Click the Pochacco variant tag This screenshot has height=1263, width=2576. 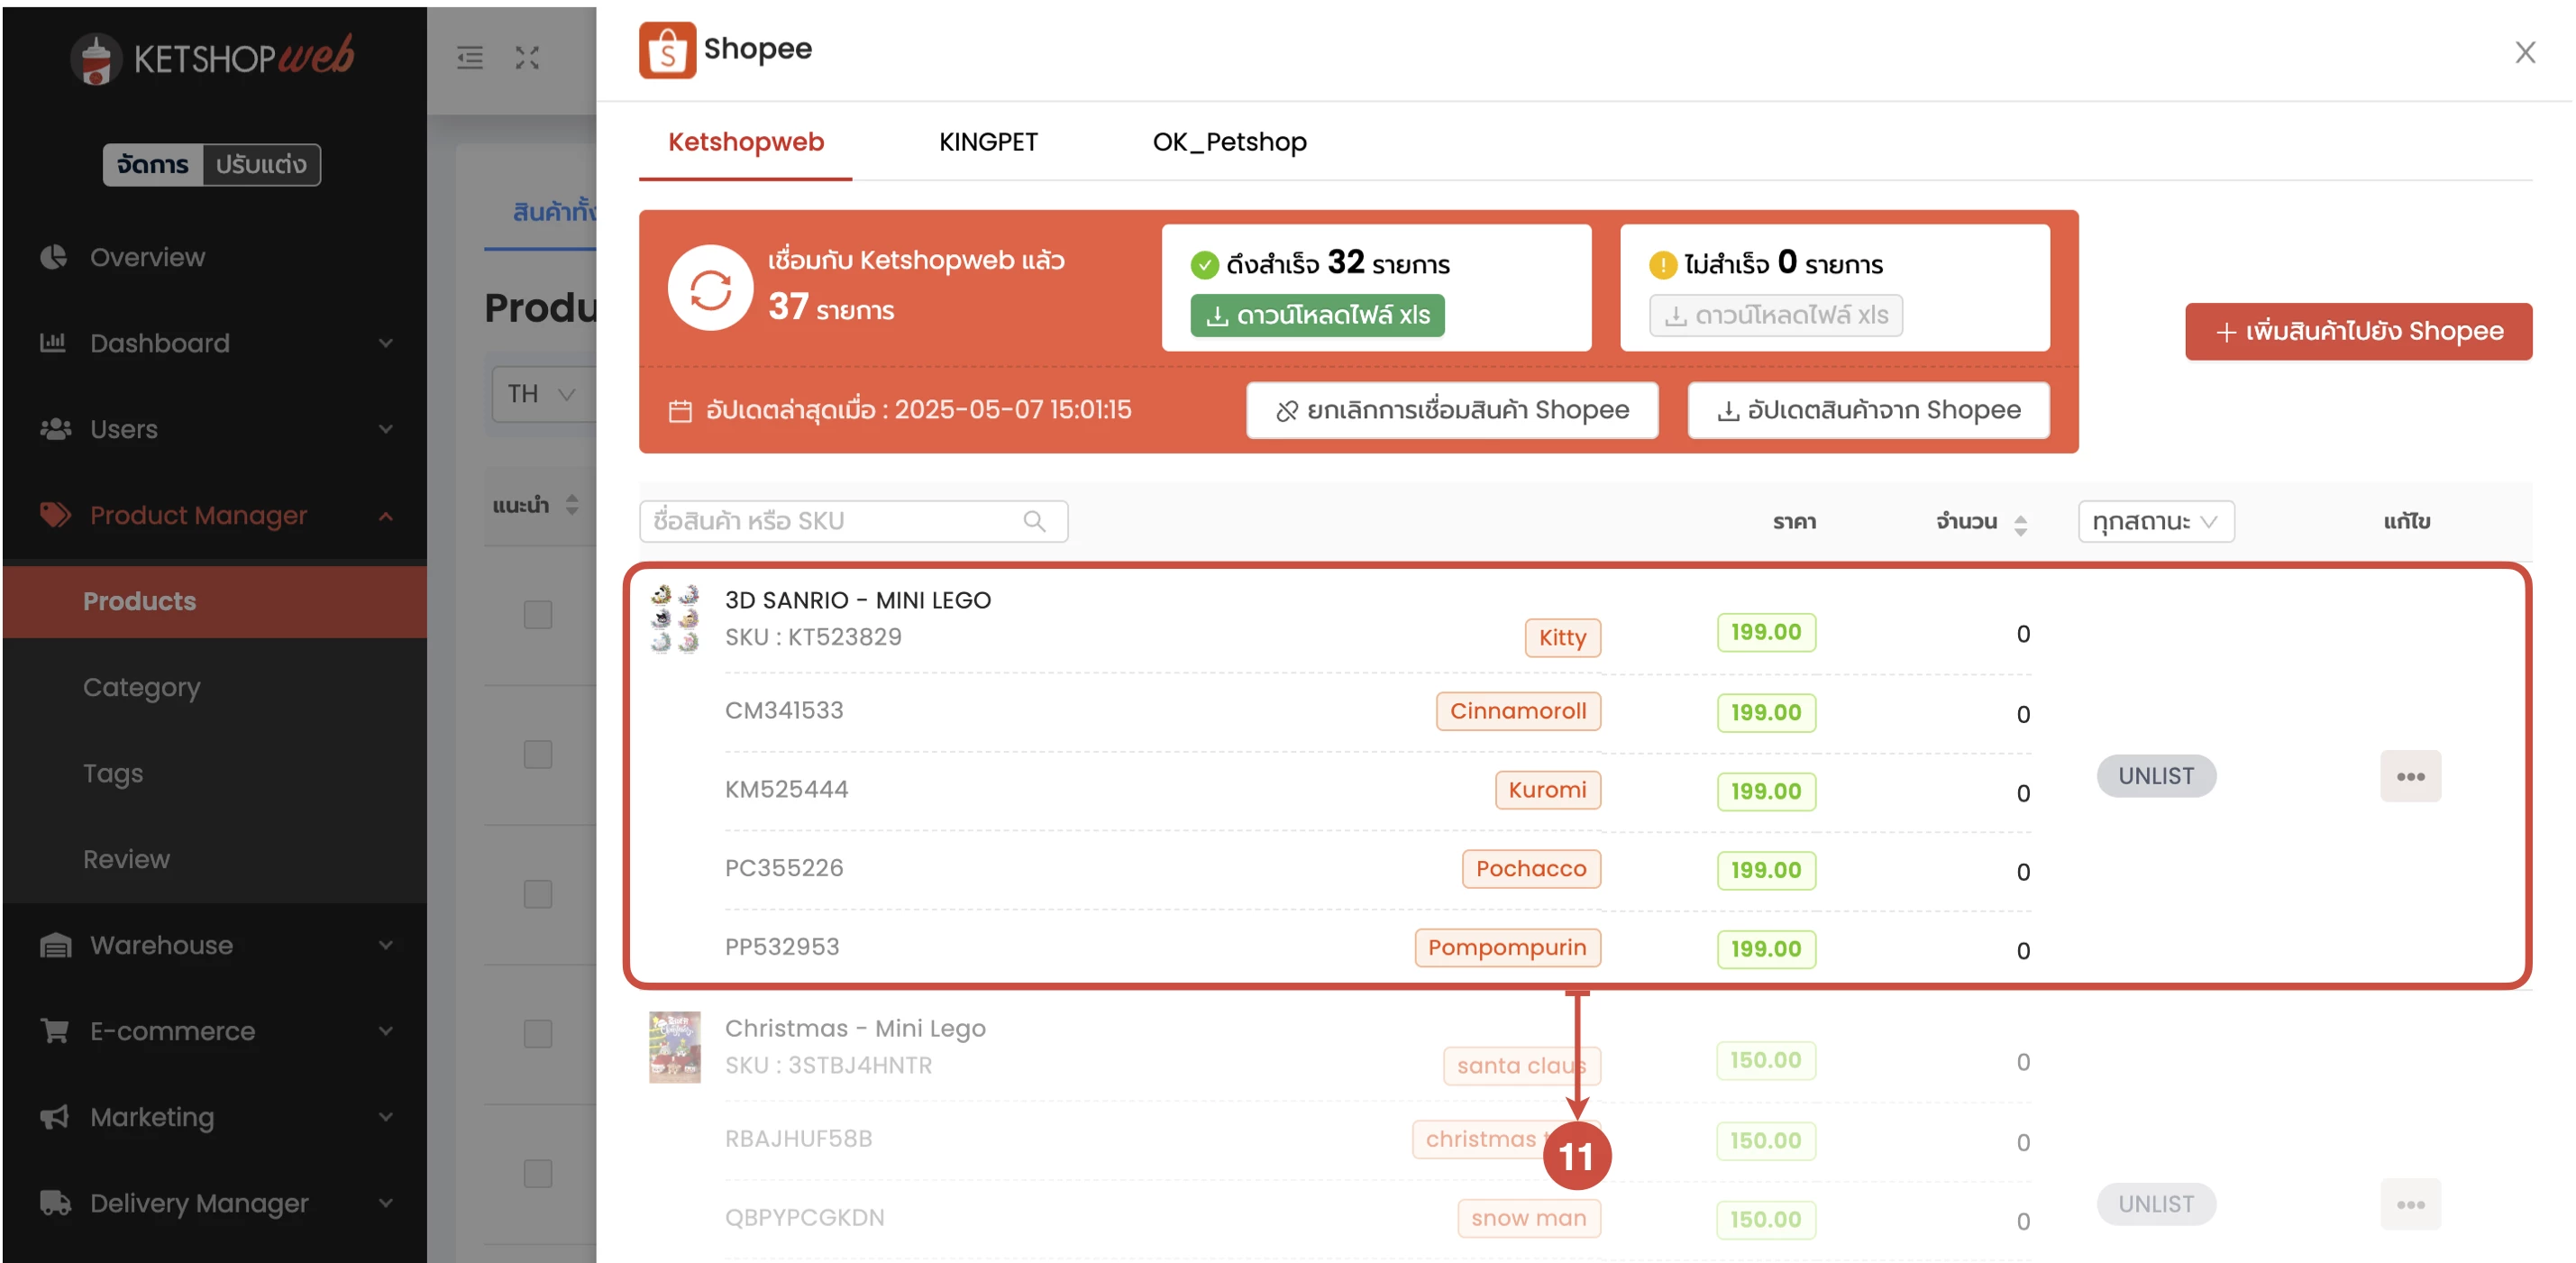(x=1531, y=869)
